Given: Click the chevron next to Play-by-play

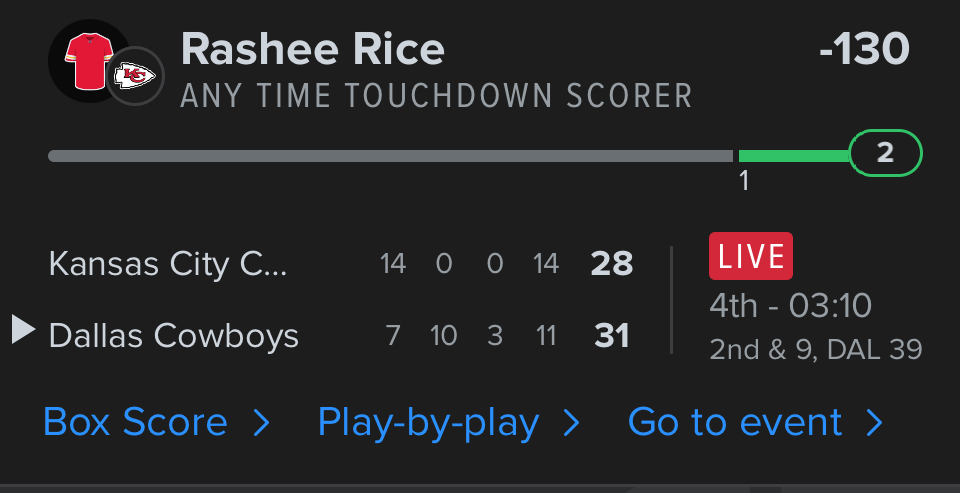Looking at the screenshot, I should (572, 424).
